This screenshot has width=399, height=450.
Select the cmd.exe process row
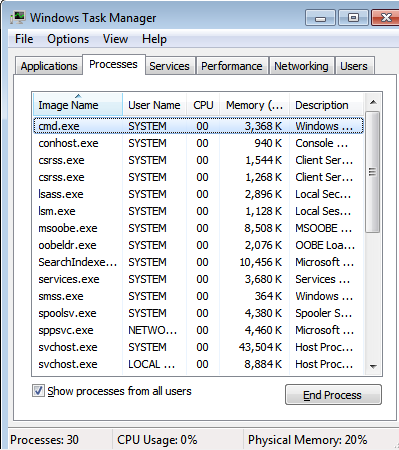[x=198, y=126]
